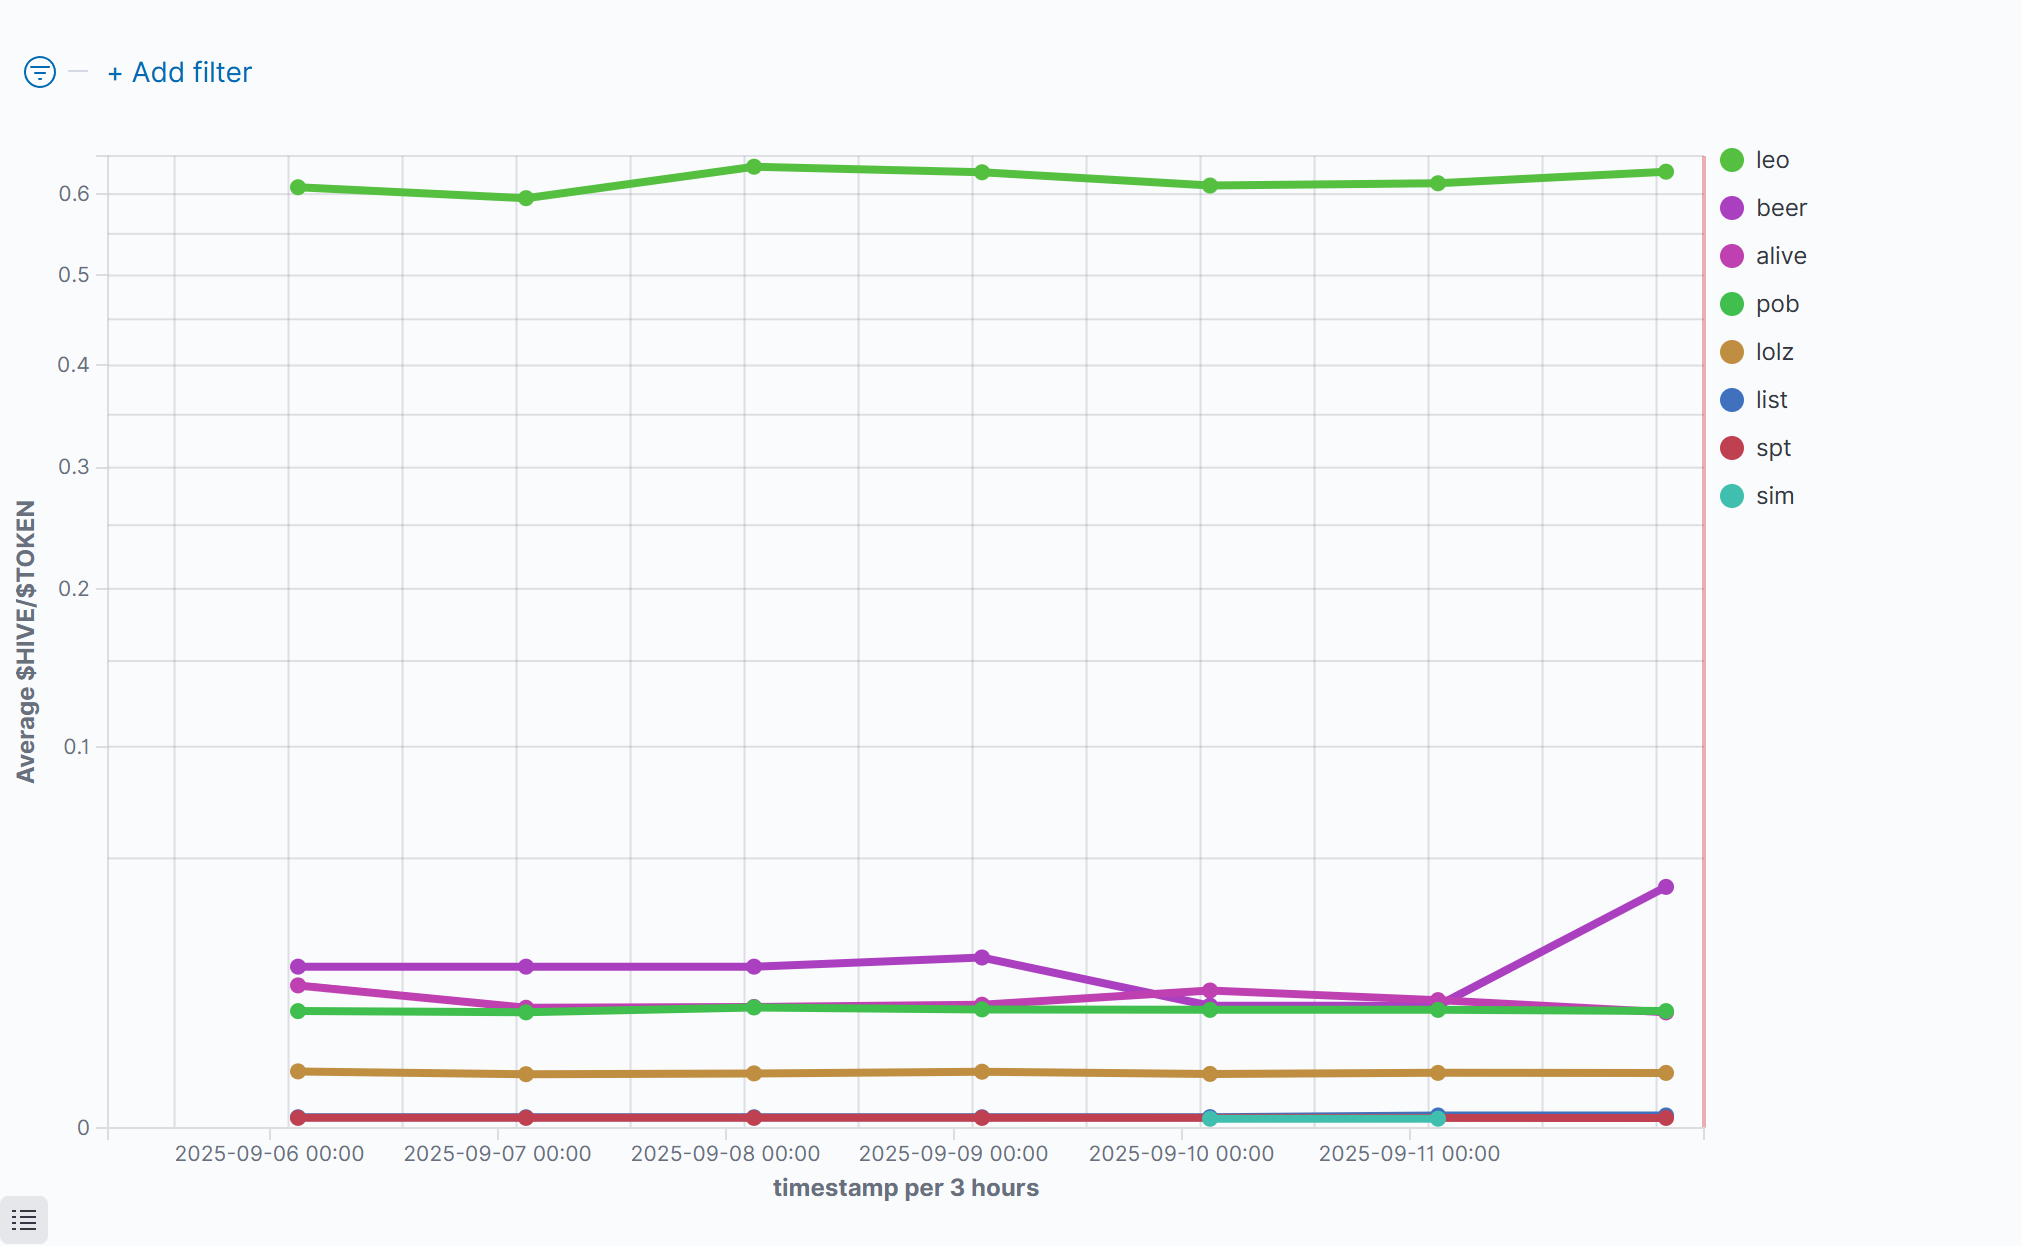
Task: Click the beer legend purple dot
Action: pyautogui.click(x=1732, y=208)
